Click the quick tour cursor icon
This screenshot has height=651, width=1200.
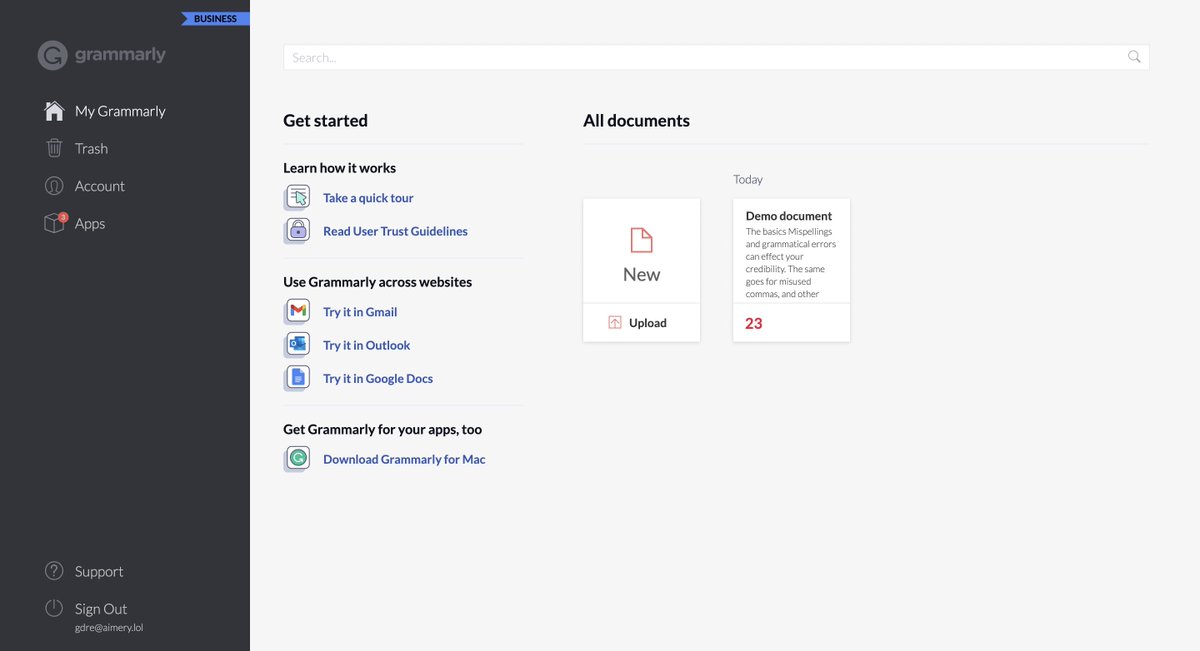pos(298,198)
